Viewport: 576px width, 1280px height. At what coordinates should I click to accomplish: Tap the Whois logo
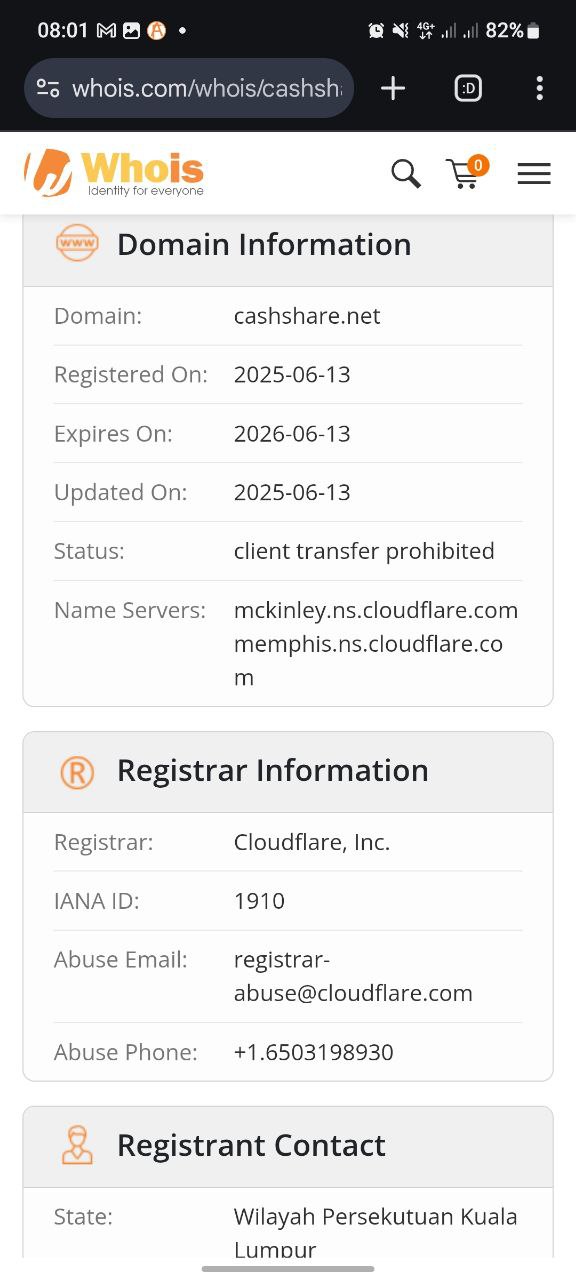pyautogui.click(x=114, y=173)
